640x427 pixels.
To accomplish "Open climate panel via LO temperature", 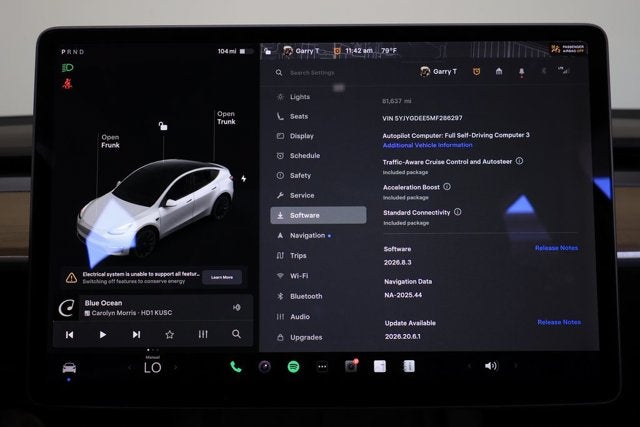I will [153, 368].
